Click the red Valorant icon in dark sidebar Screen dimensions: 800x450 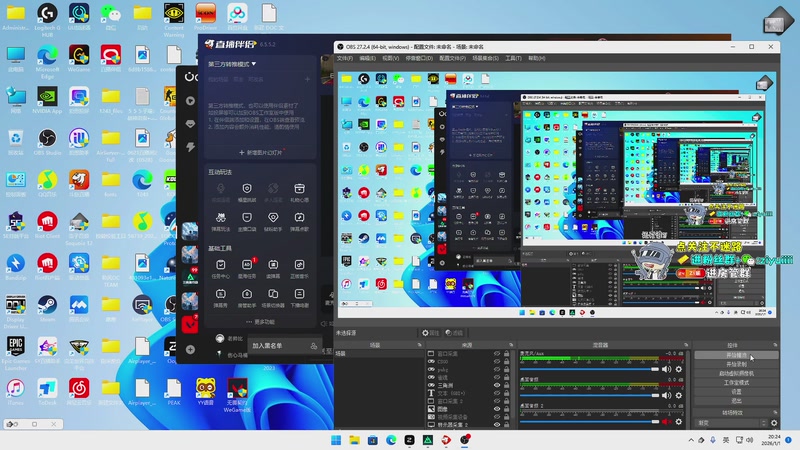point(190,324)
